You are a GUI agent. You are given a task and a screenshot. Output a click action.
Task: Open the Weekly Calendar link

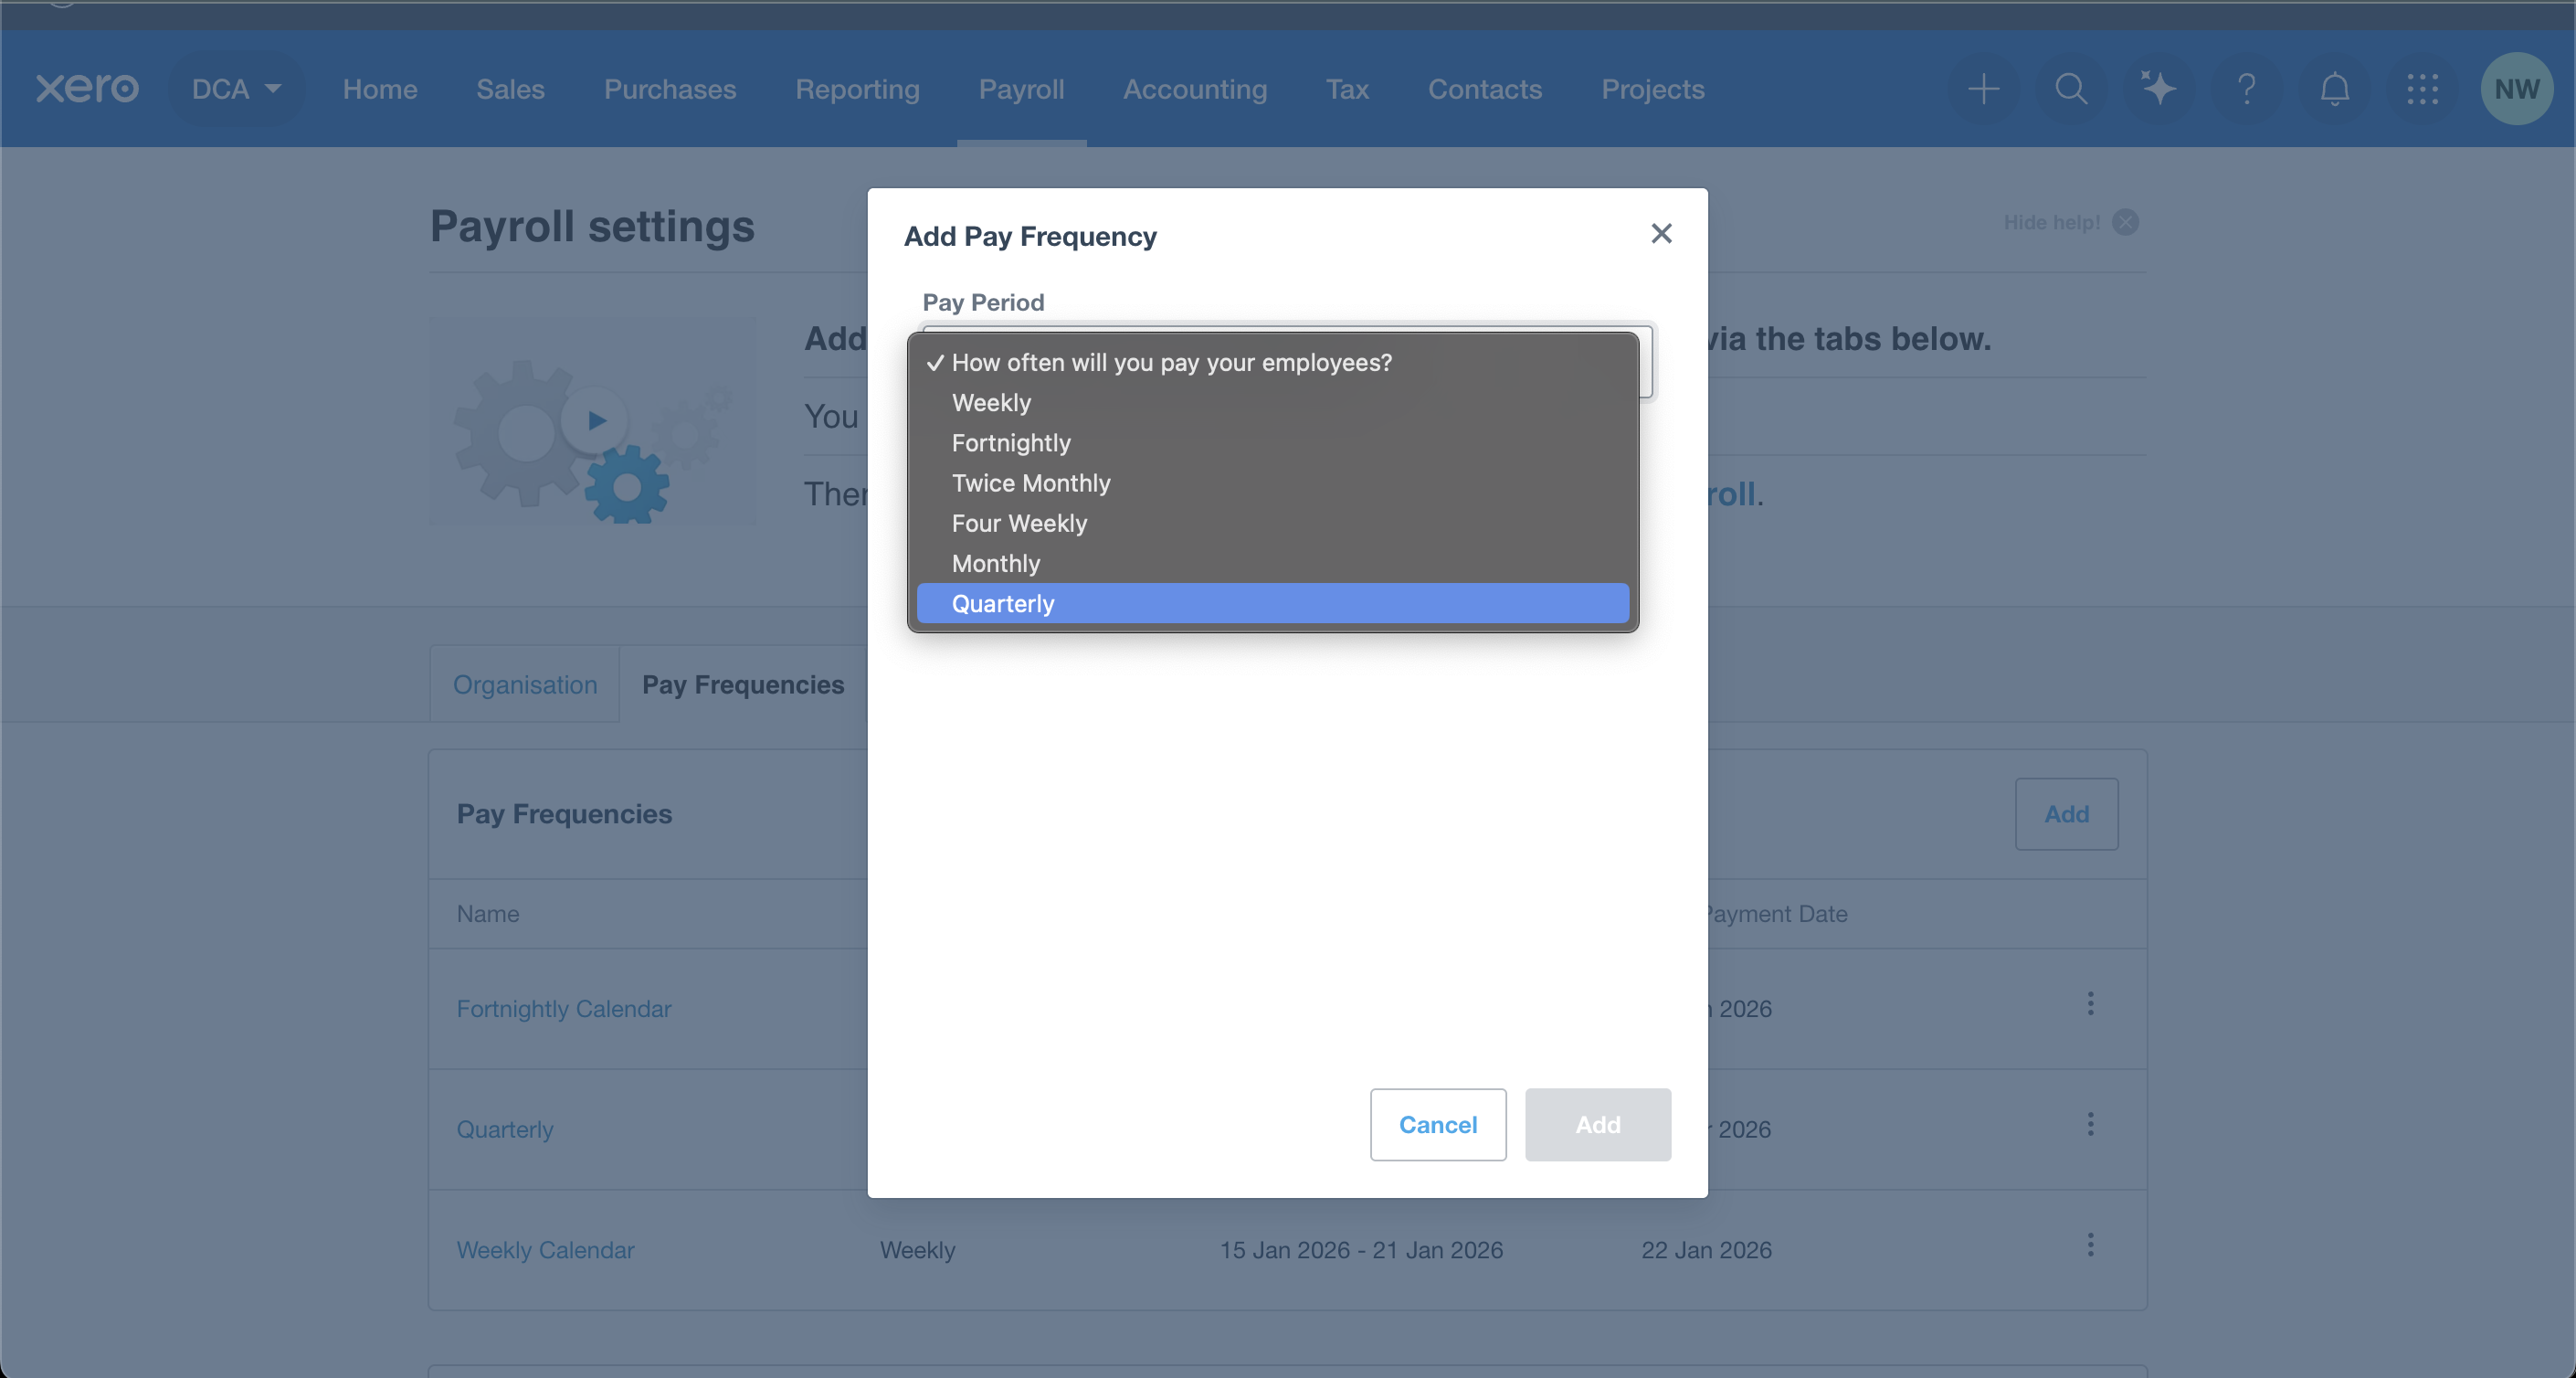(545, 1250)
